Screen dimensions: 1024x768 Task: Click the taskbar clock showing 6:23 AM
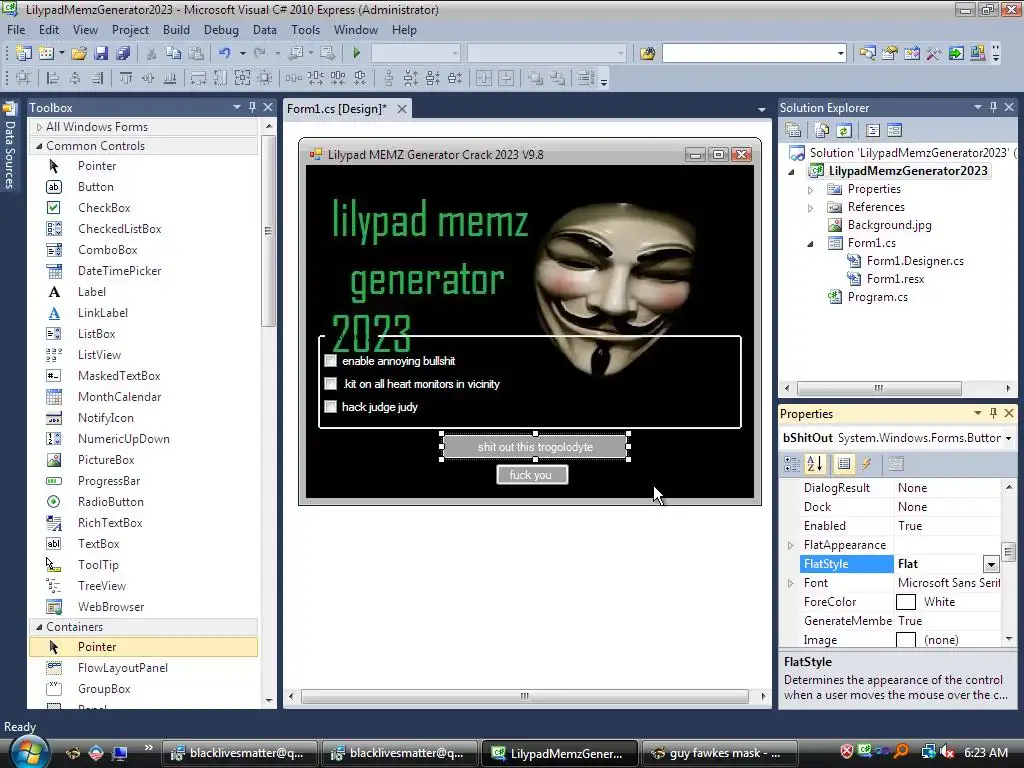(x=985, y=753)
